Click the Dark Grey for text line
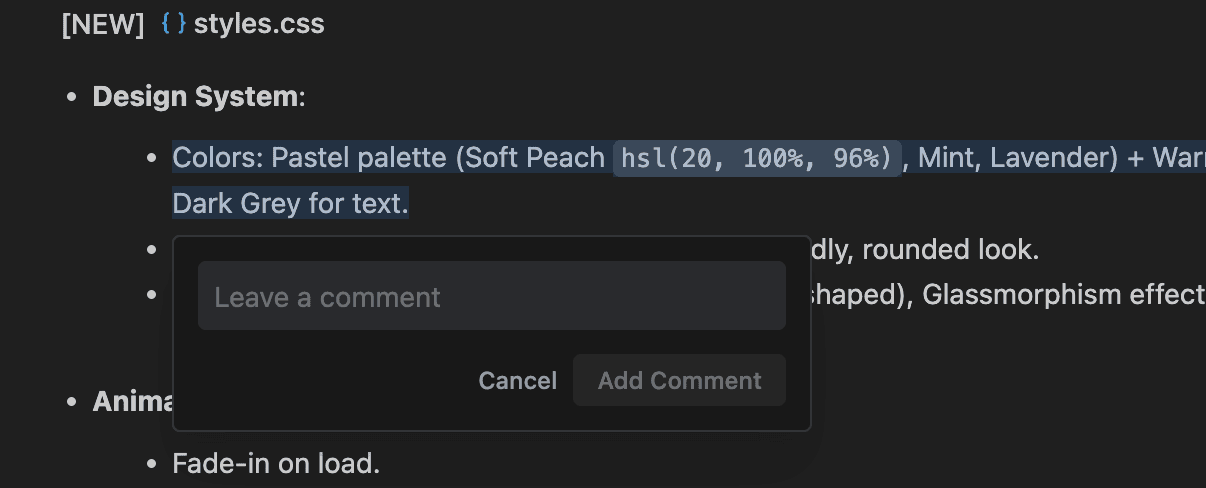Image resolution: width=1206 pixels, height=488 pixels. click(290, 204)
